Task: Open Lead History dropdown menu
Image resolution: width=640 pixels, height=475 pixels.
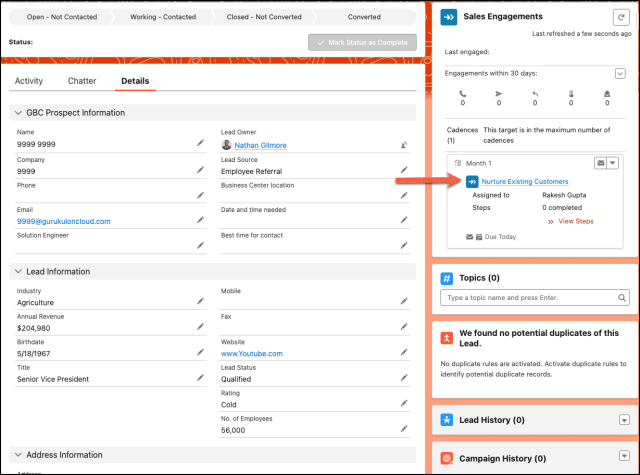Action: point(623,420)
